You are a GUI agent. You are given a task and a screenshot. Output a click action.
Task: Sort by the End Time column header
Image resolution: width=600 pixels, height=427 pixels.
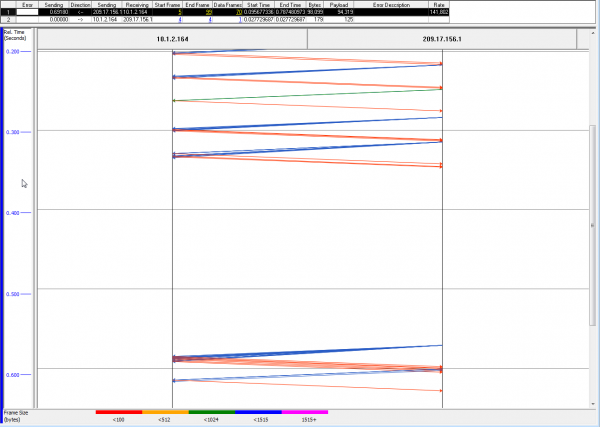click(x=290, y=5)
